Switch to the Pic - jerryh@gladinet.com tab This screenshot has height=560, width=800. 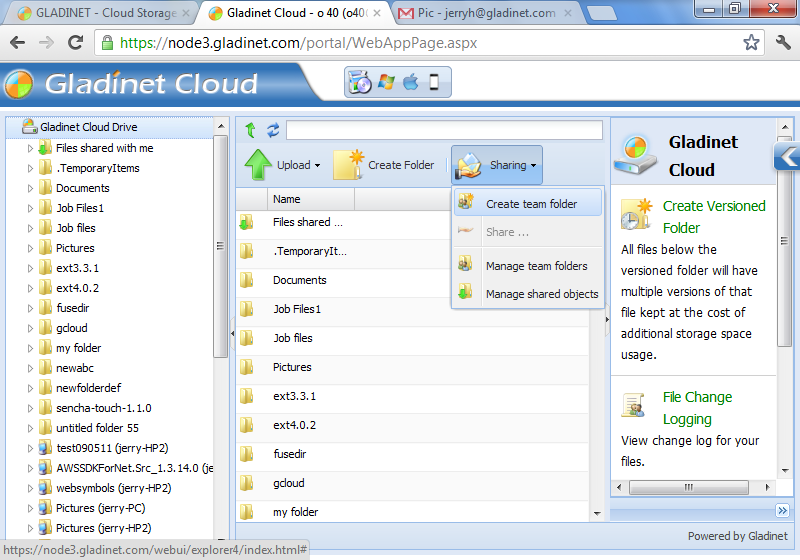coord(486,13)
